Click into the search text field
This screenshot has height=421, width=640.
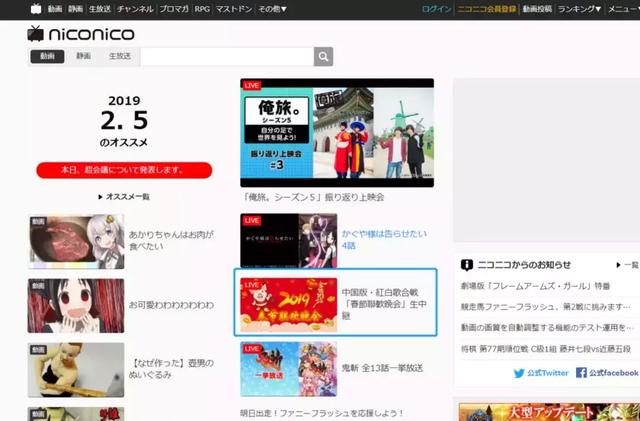227,56
